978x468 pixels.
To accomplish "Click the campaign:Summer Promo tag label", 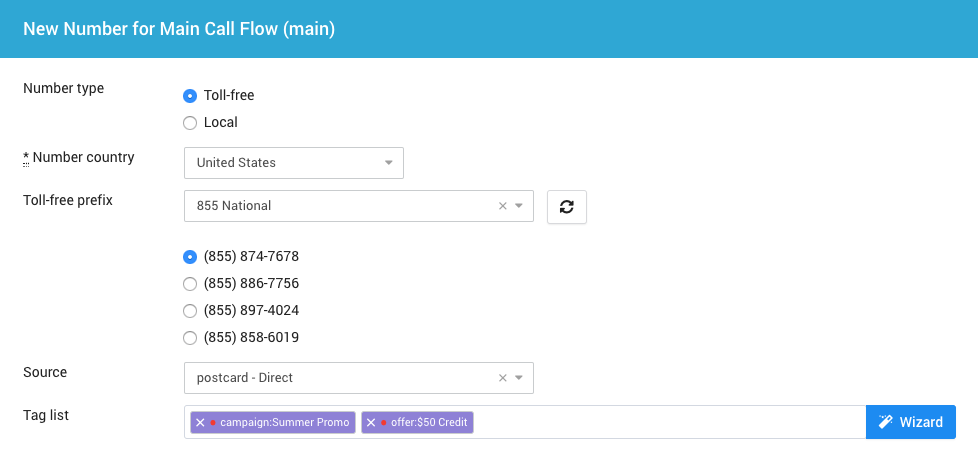I will (x=284, y=422).
